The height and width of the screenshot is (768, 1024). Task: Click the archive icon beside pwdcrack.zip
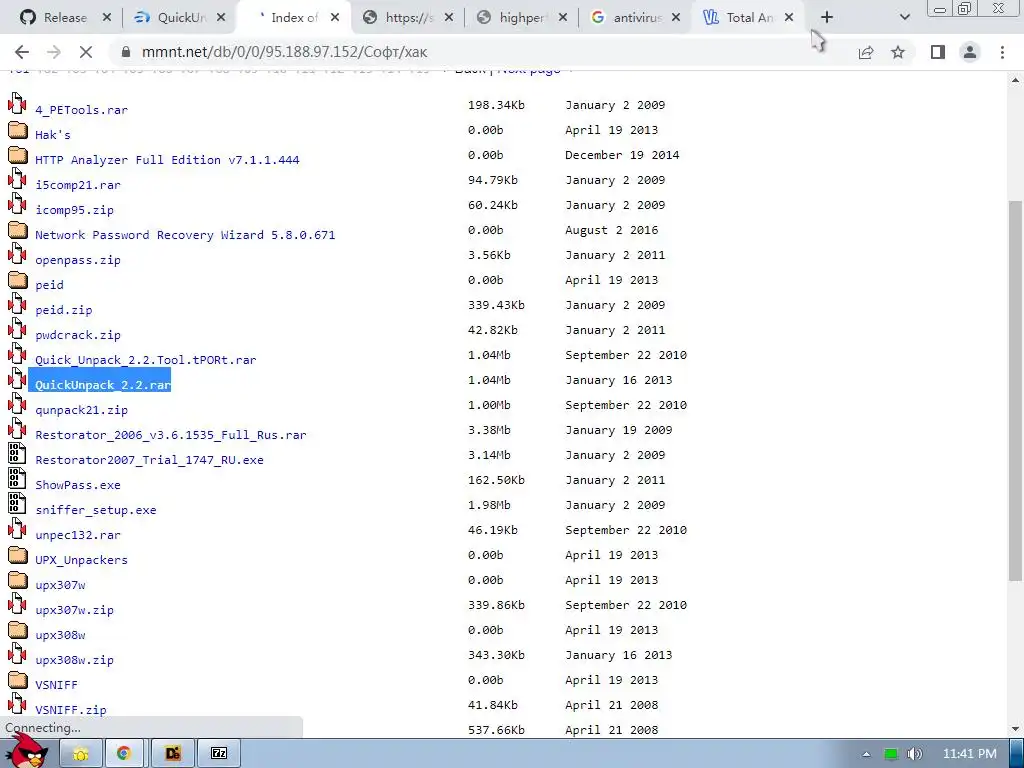[18, 329]
